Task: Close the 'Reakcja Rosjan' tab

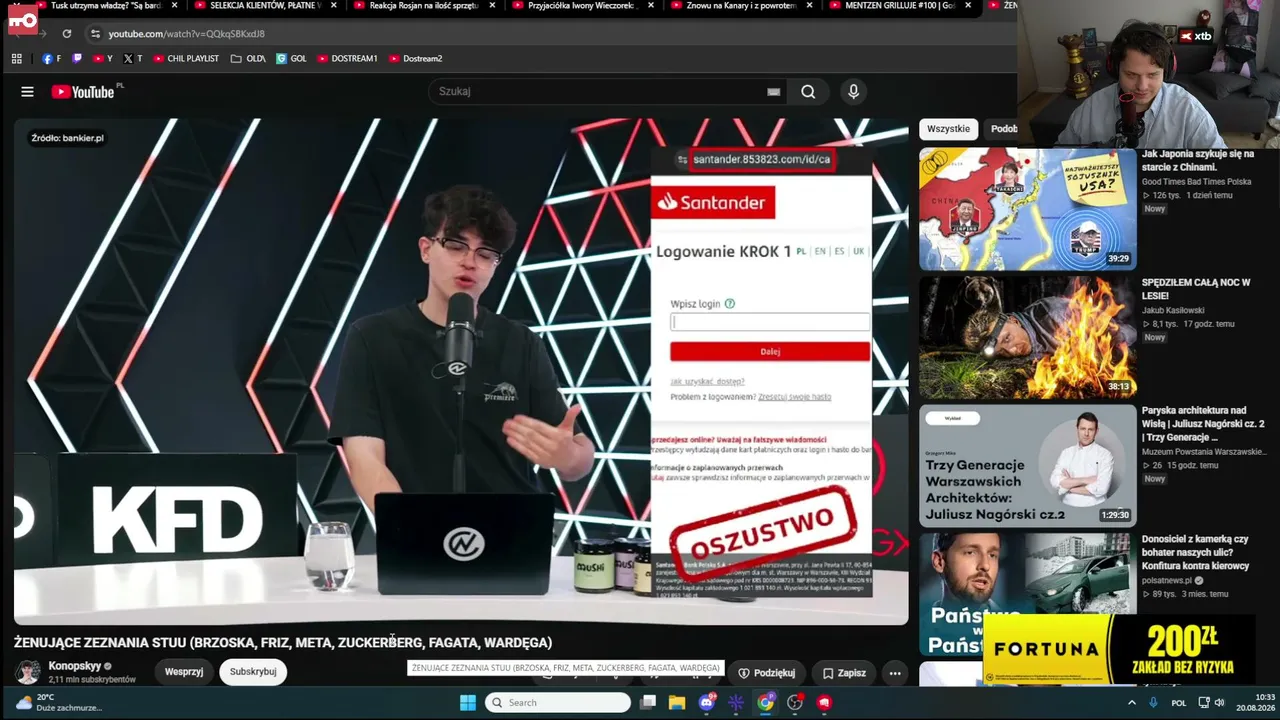Action: pos(492,6)
